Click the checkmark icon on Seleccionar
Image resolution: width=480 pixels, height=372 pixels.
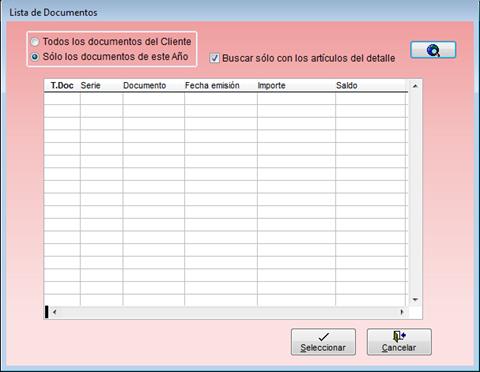[324, 337]
